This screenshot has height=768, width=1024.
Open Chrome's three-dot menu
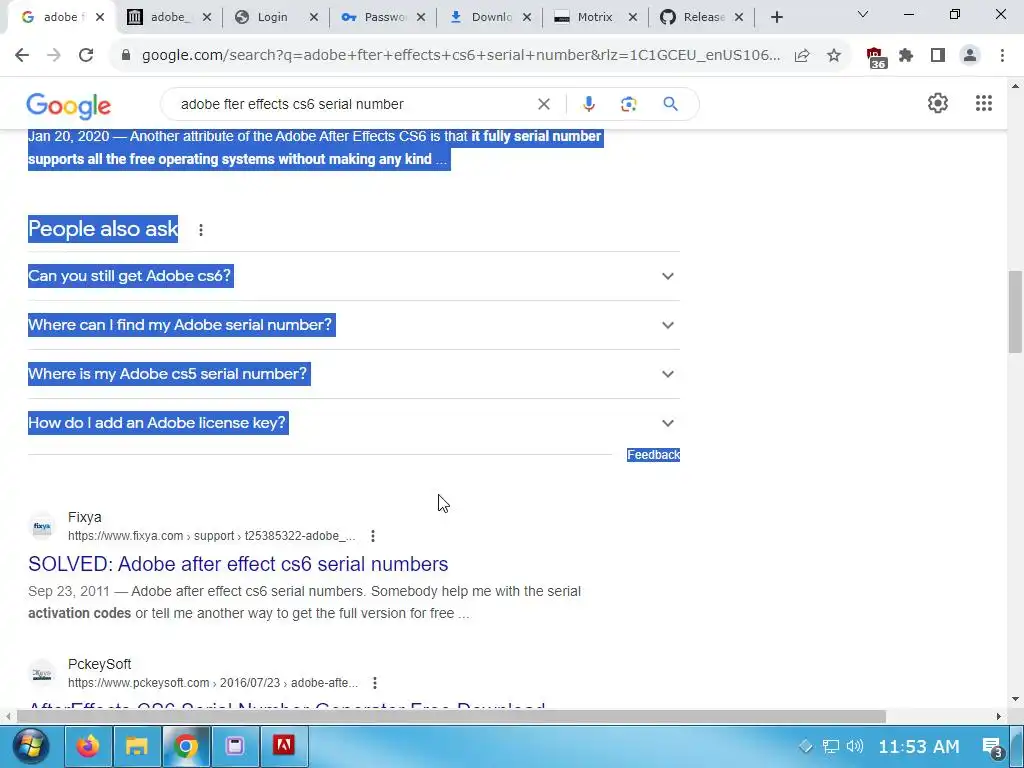pyautogui.click(x=1002, y=56)
